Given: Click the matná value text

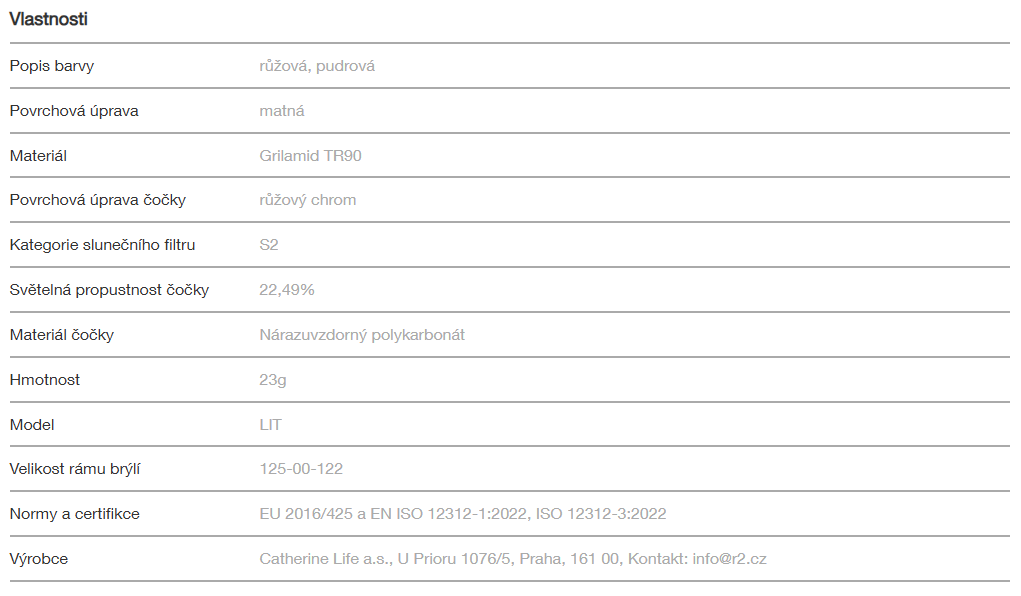Looking at the screenshot, I should [282, 111].
